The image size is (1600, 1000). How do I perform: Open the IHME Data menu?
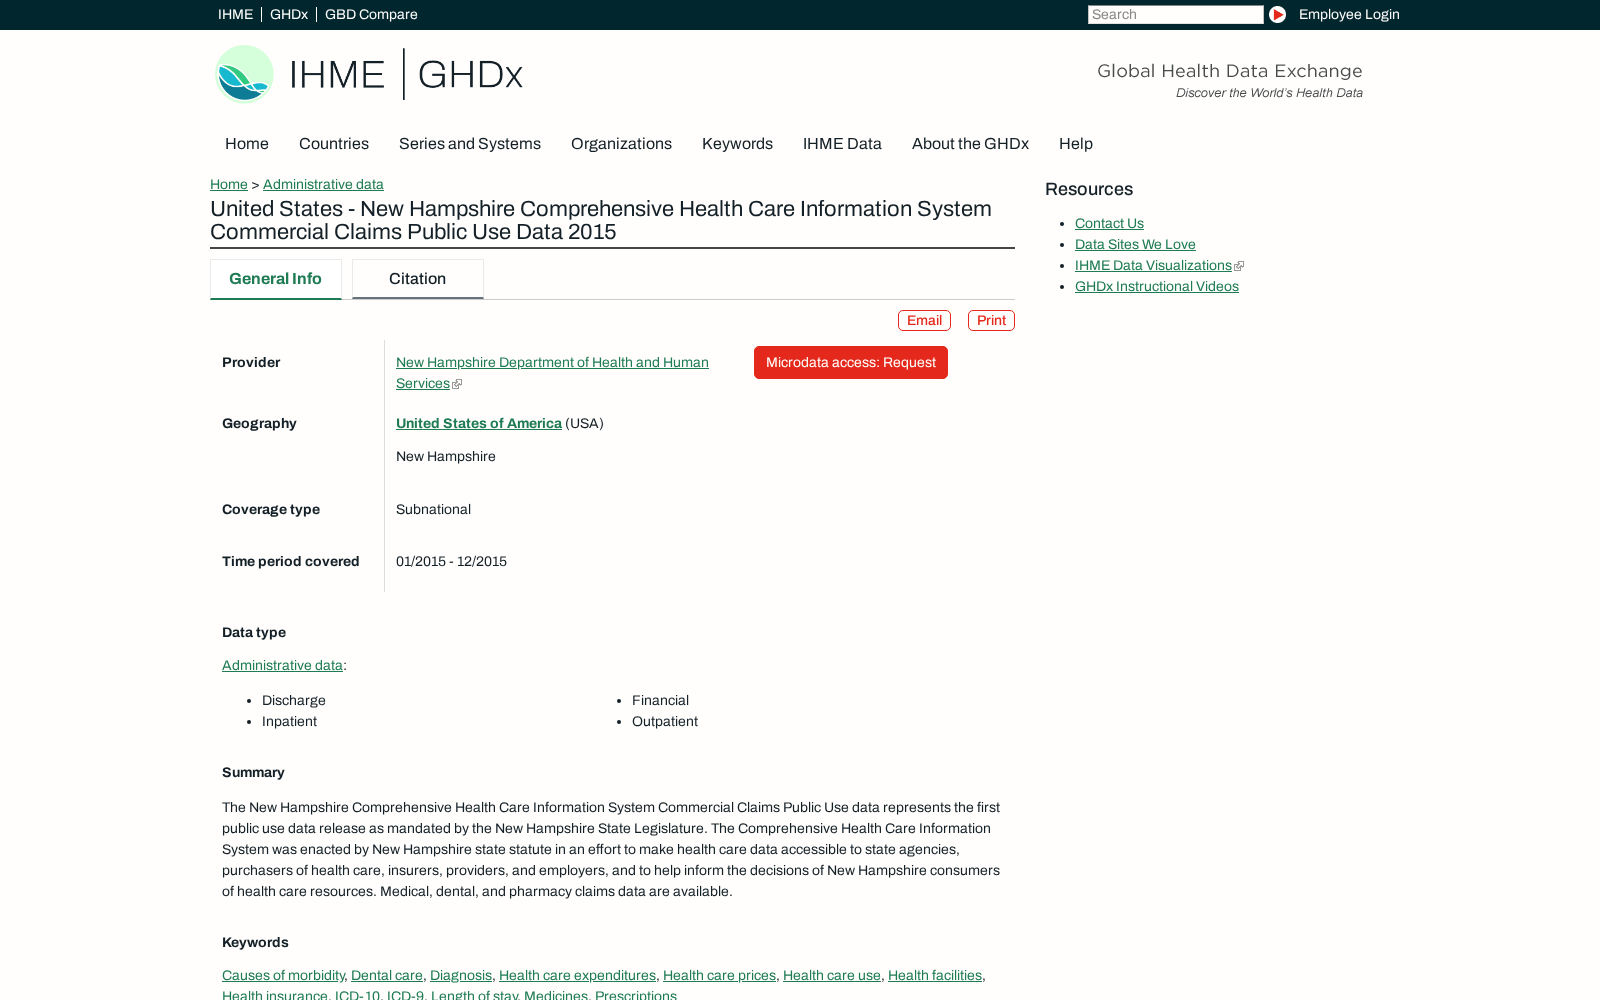click(x=842, y=144)
